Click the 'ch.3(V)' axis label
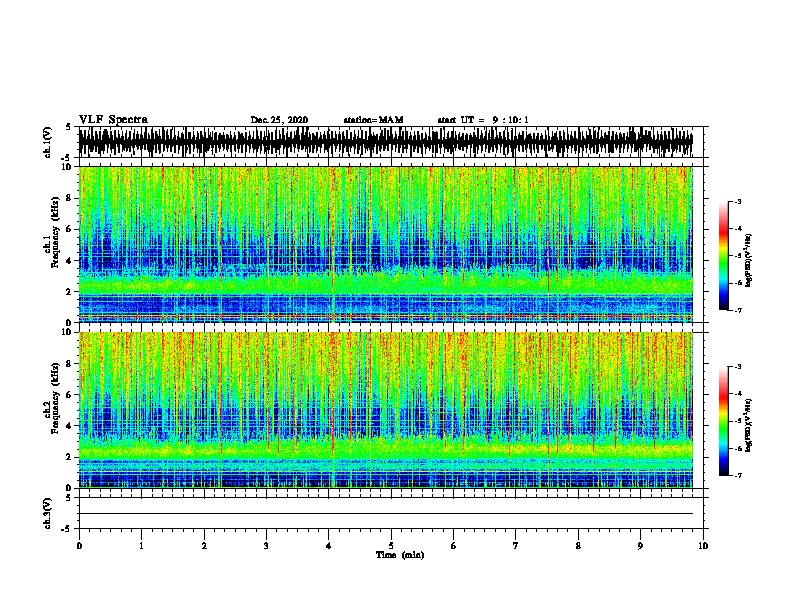 click(x=47, y=513)
